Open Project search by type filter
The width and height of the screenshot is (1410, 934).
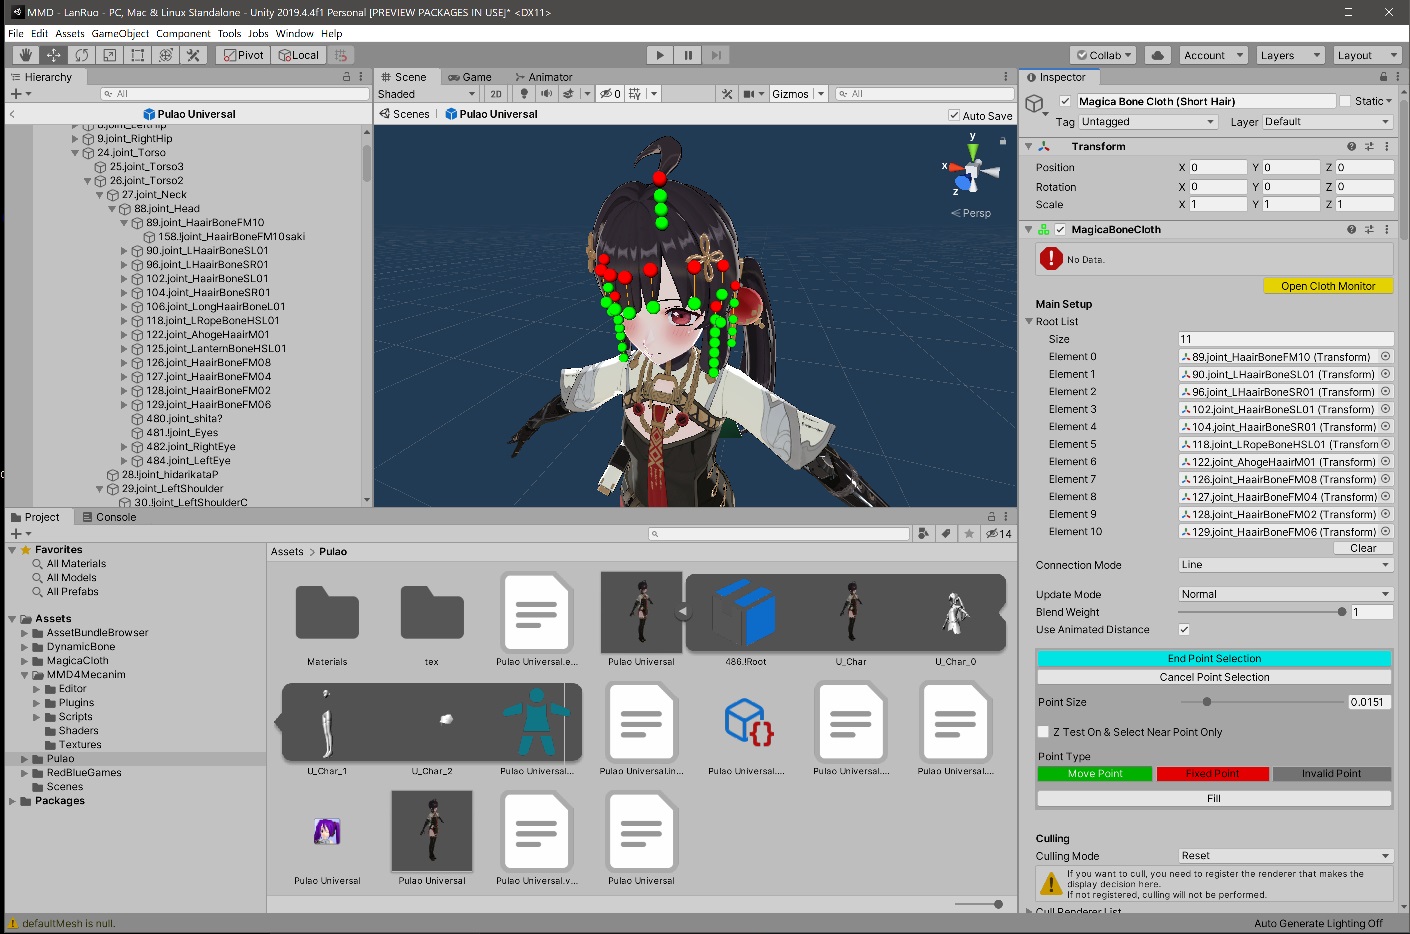click(923, 534)
